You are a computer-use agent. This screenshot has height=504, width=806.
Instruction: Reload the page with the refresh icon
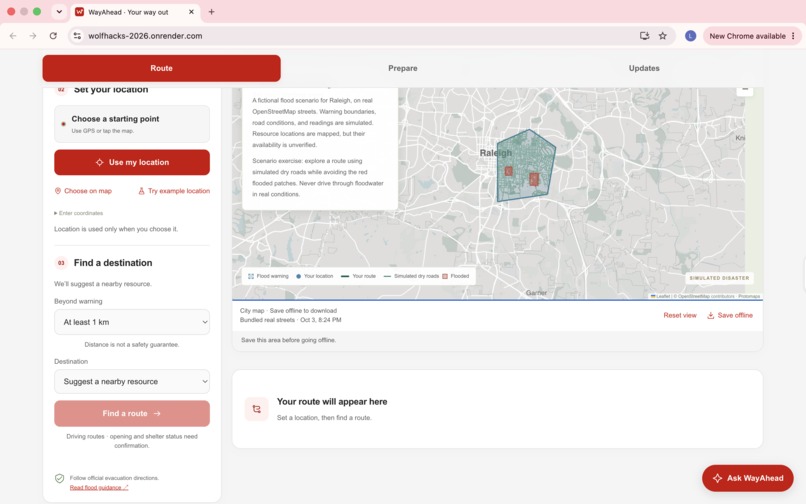point(53,36)
